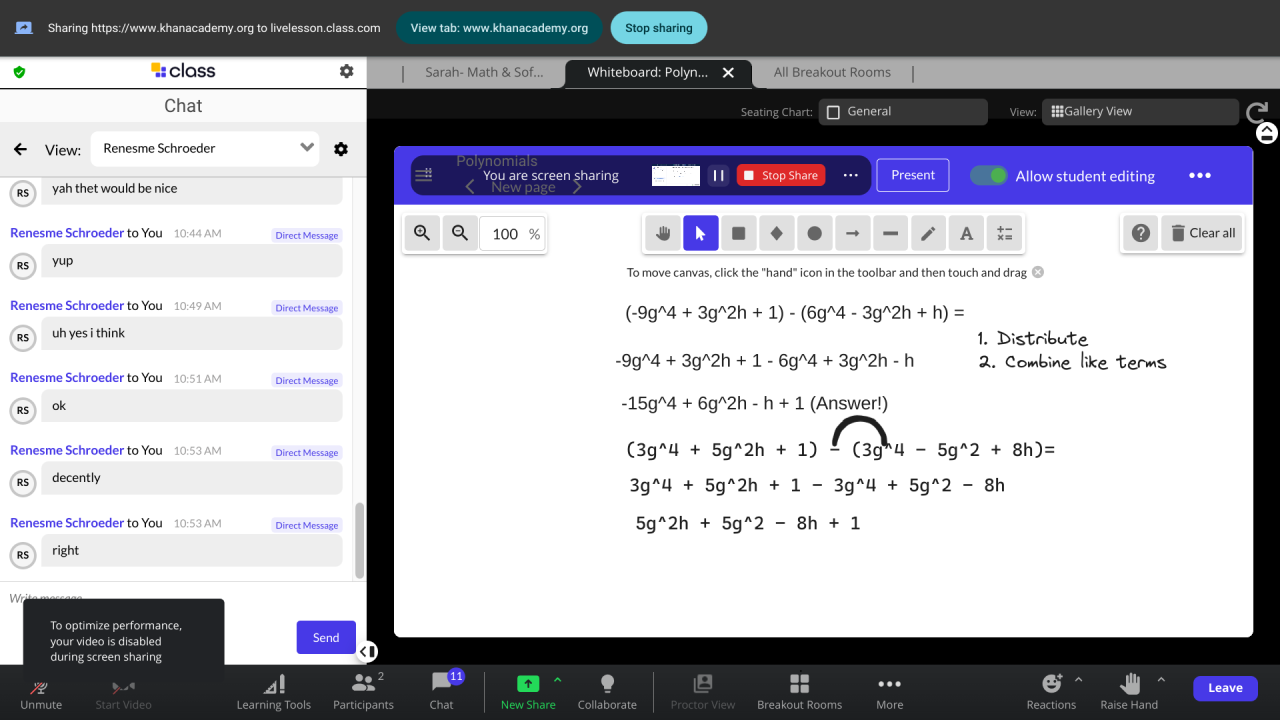Start a New Share
This screenshot has height=720, width=1280.
click(x=528, y=692)
